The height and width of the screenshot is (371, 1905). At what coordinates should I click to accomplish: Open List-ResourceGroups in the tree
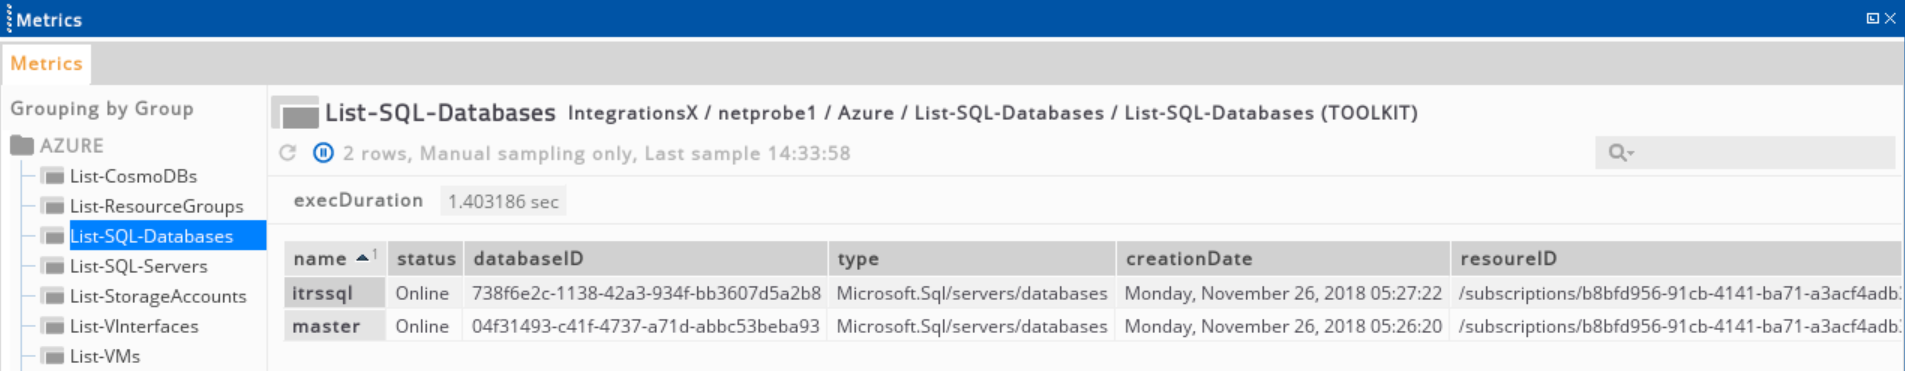156,206
